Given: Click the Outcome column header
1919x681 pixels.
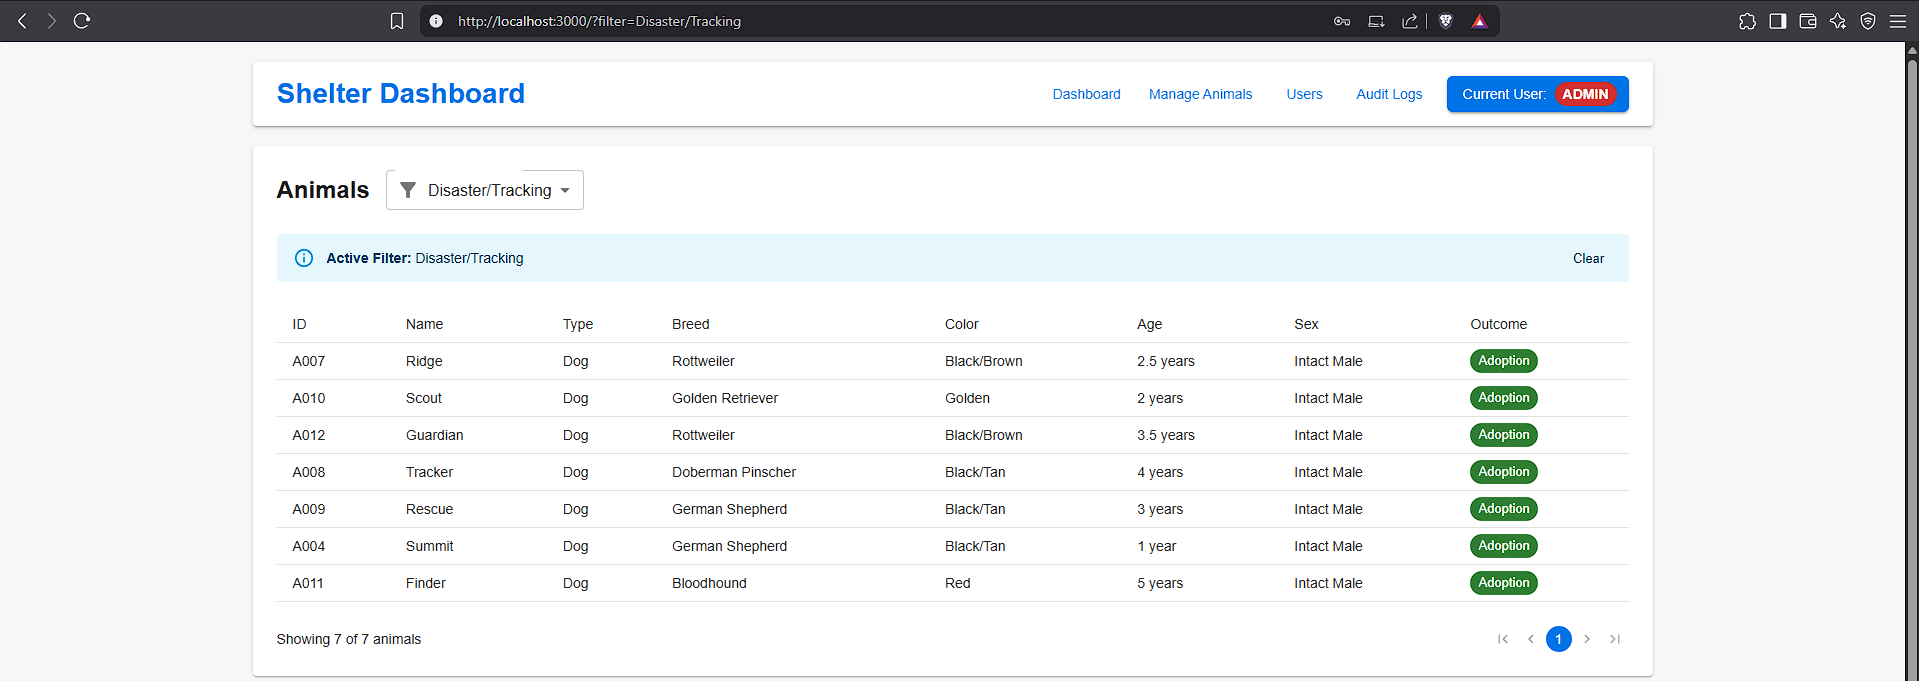Looking at the screenshot, I should click(1498, 324).
